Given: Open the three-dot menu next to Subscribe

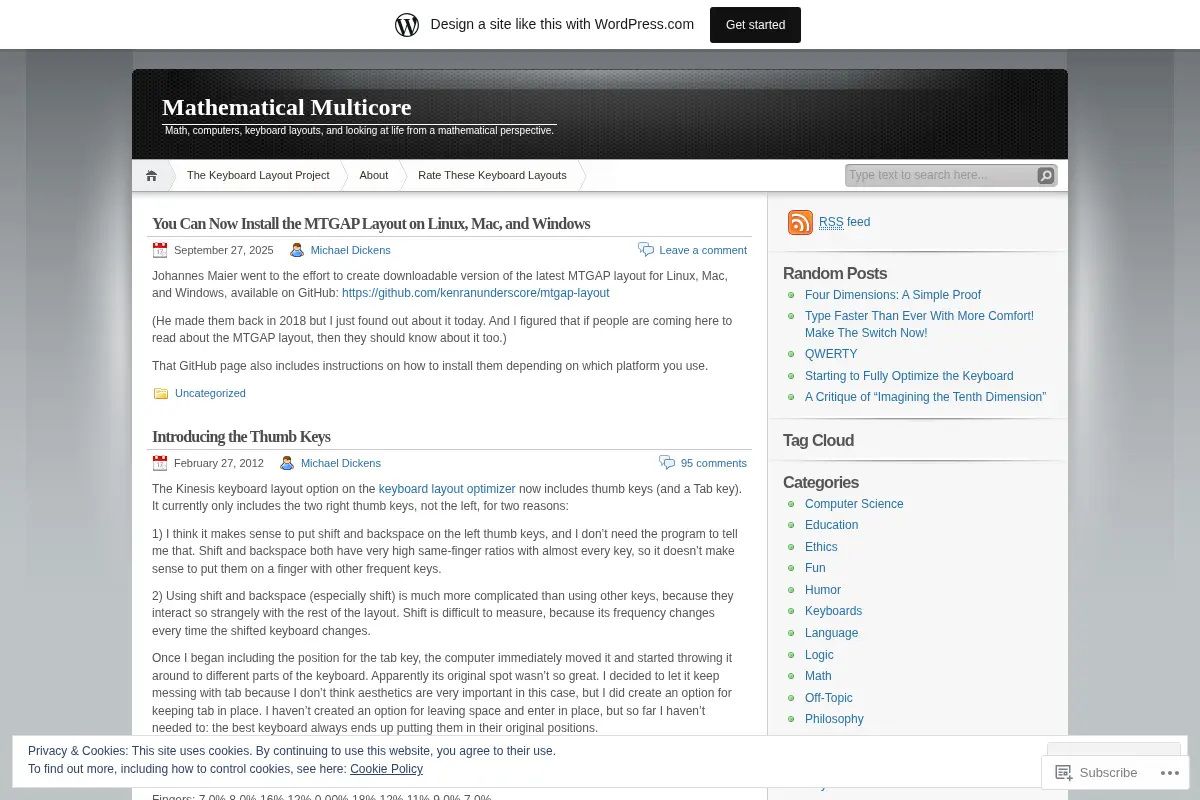Looking at the screenshot, I should [1169, 773].
